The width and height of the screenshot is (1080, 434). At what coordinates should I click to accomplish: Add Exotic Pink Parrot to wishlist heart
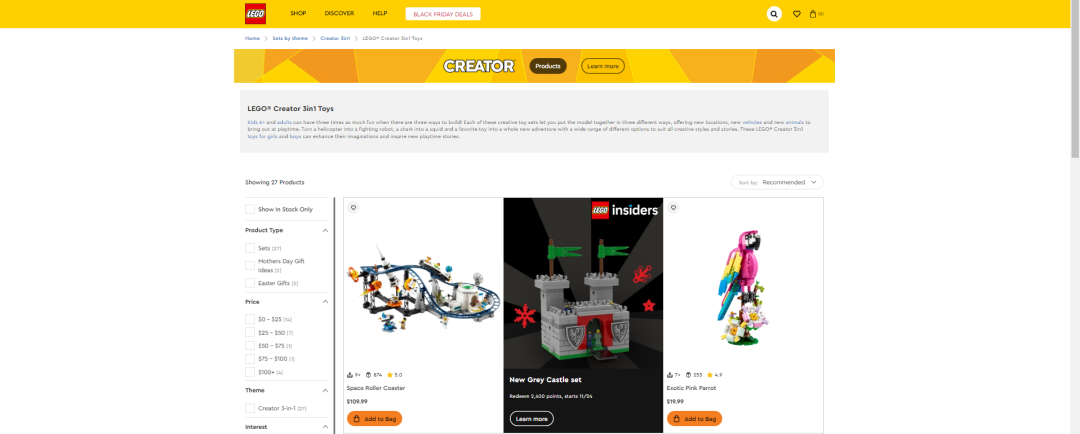point(673,207)
